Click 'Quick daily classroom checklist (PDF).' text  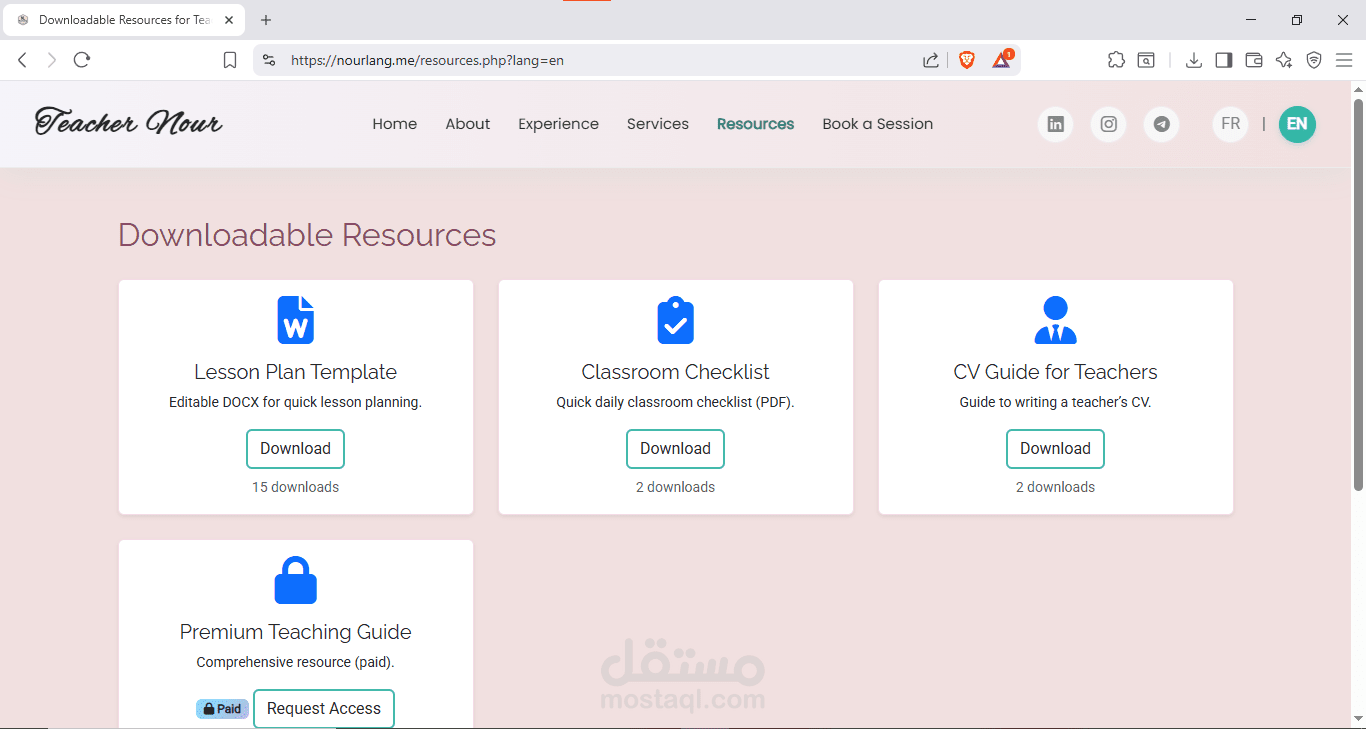pyautogui.click(x=675, y=402)
